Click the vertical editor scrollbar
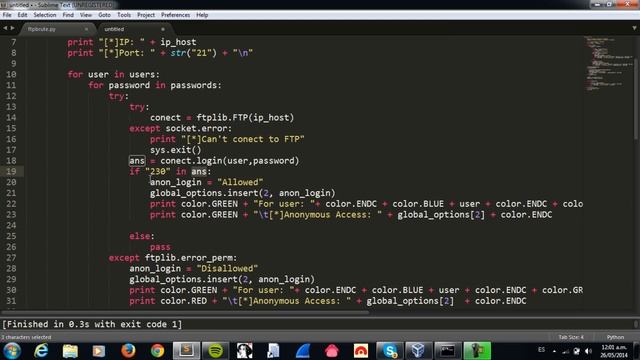 636,100
